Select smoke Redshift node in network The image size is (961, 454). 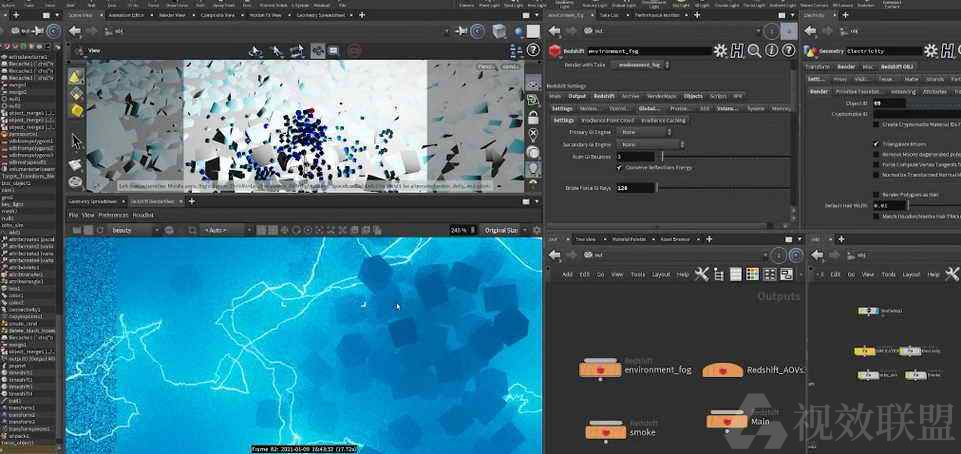tap(606, 431)
